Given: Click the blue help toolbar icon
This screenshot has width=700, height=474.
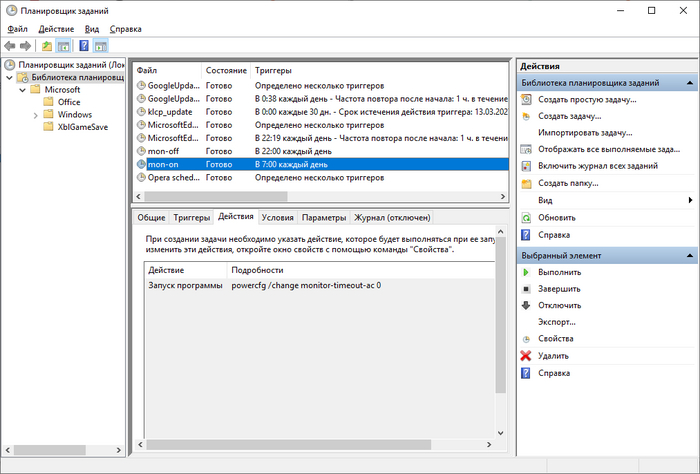Looking at the screenshot, I should tap(83, 46).
